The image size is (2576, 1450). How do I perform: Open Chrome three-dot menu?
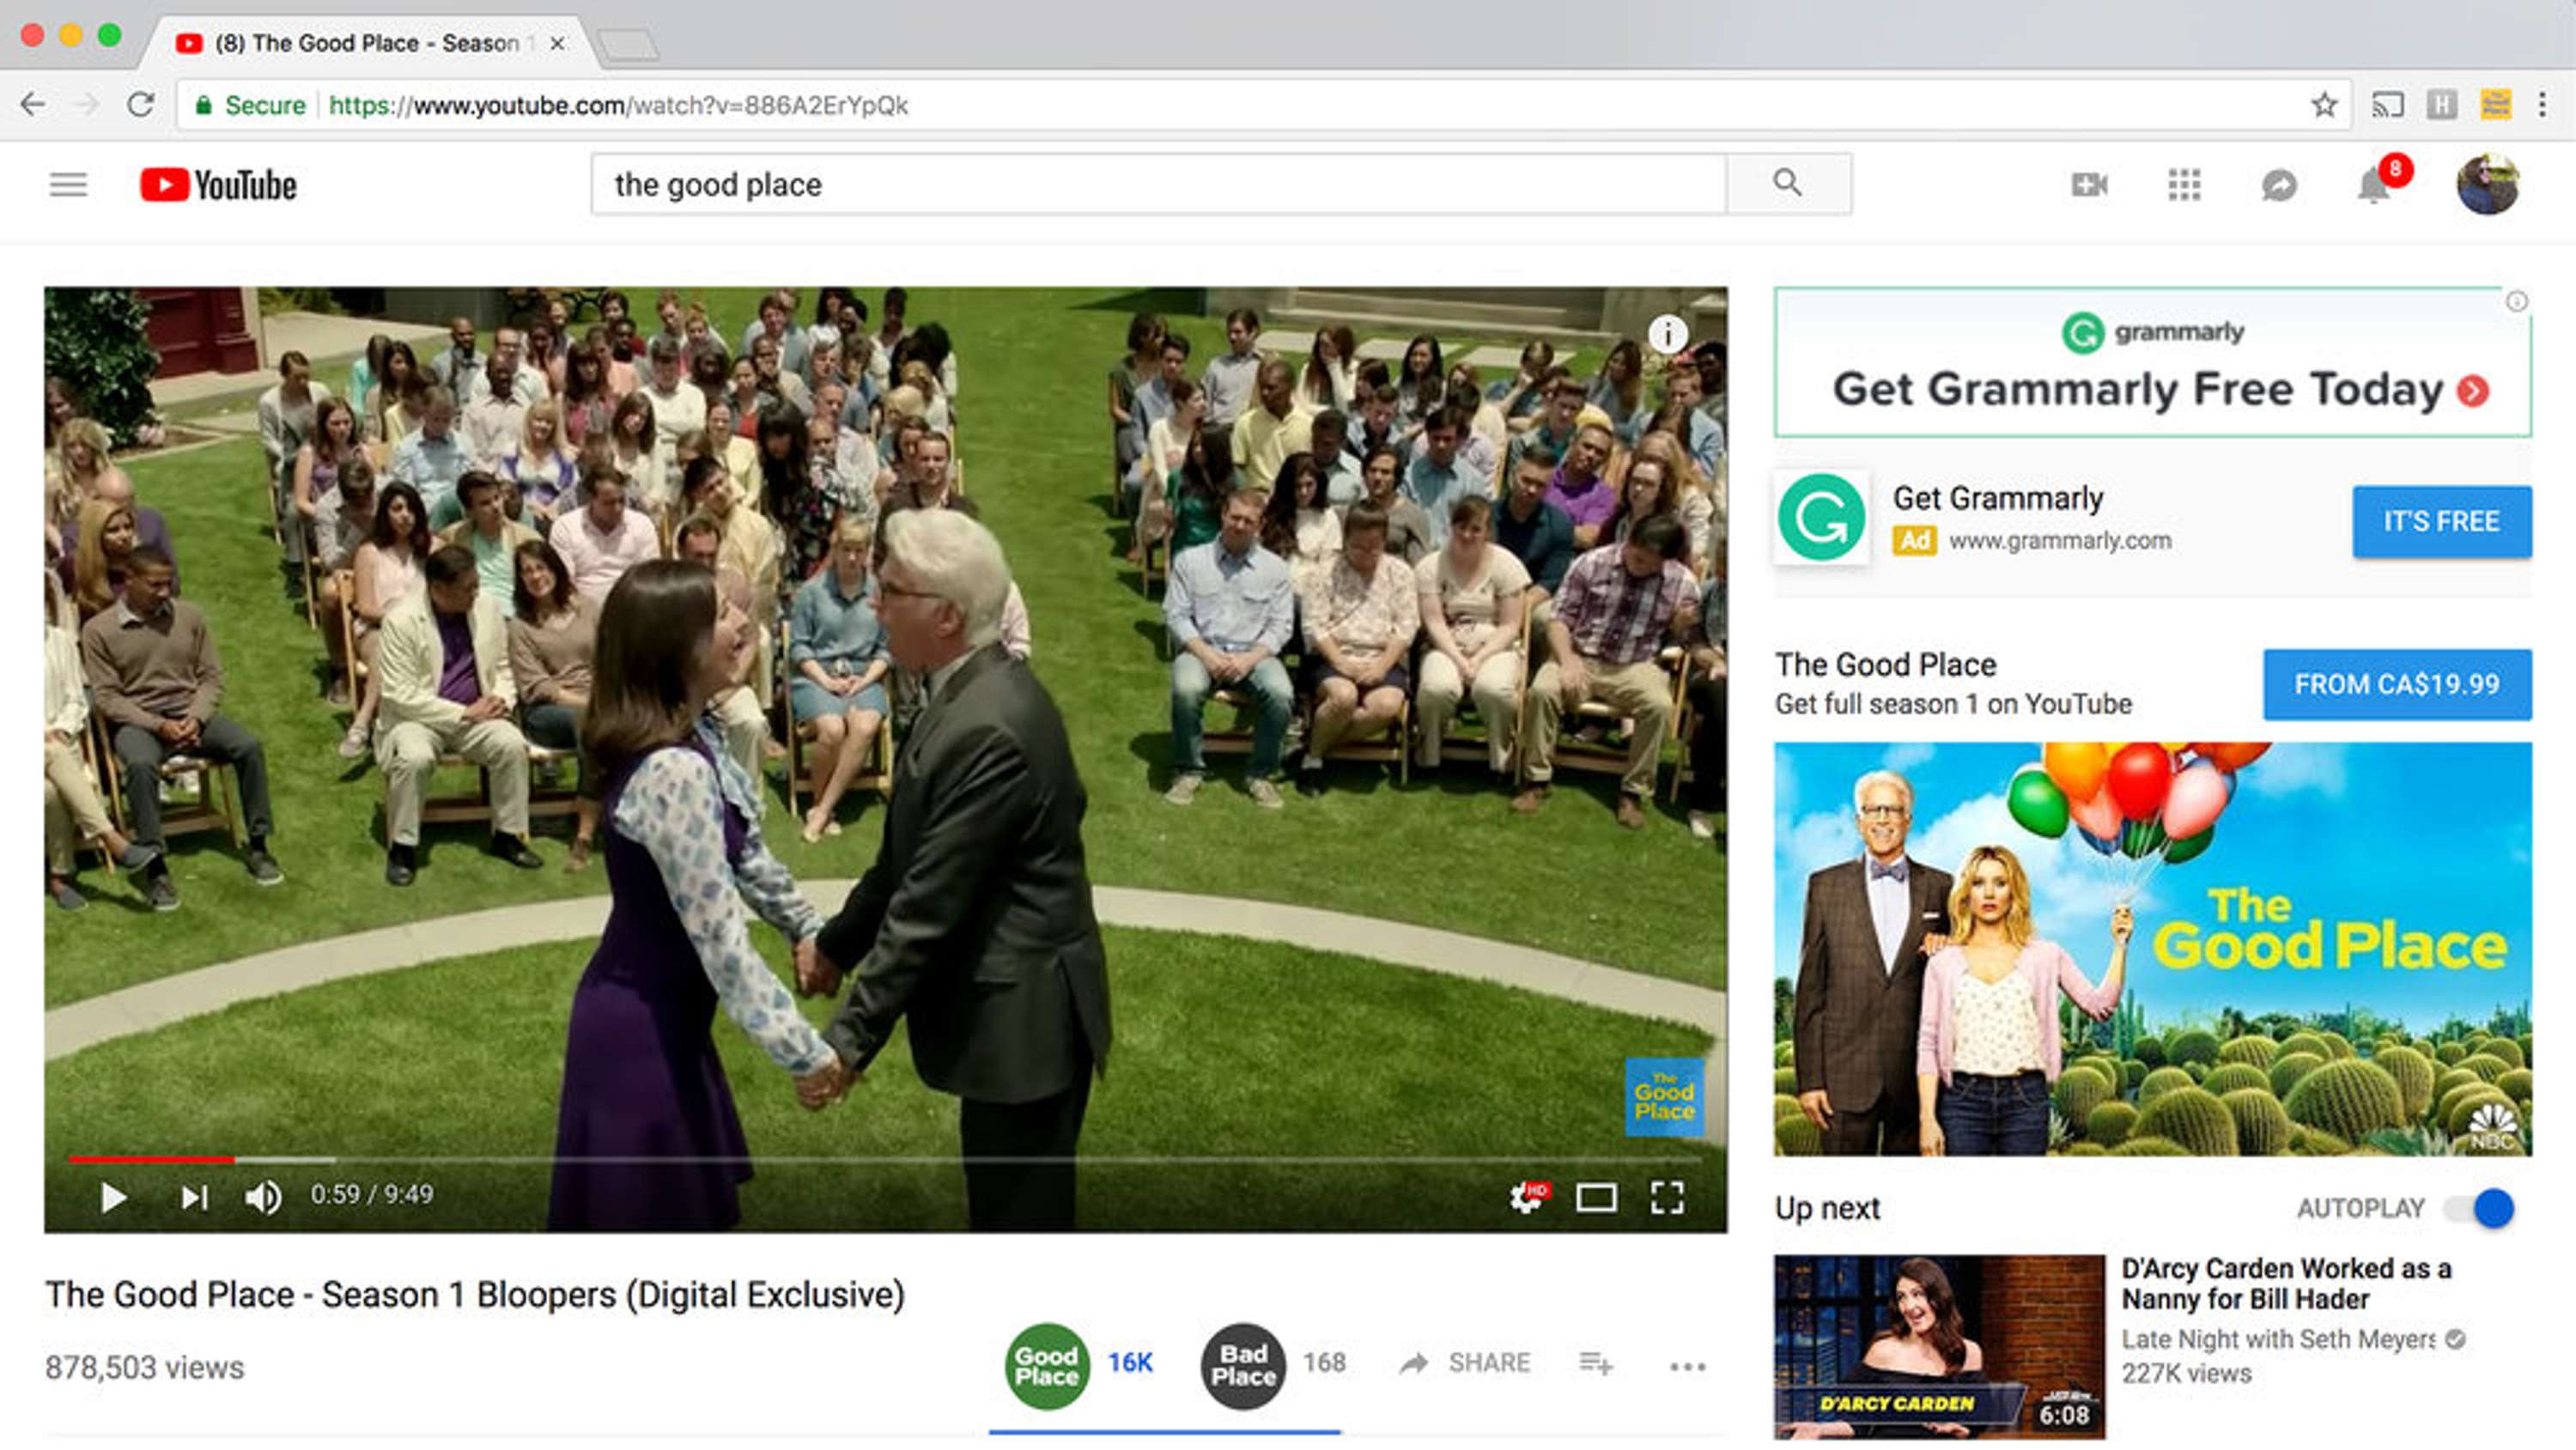(2543, 104)
